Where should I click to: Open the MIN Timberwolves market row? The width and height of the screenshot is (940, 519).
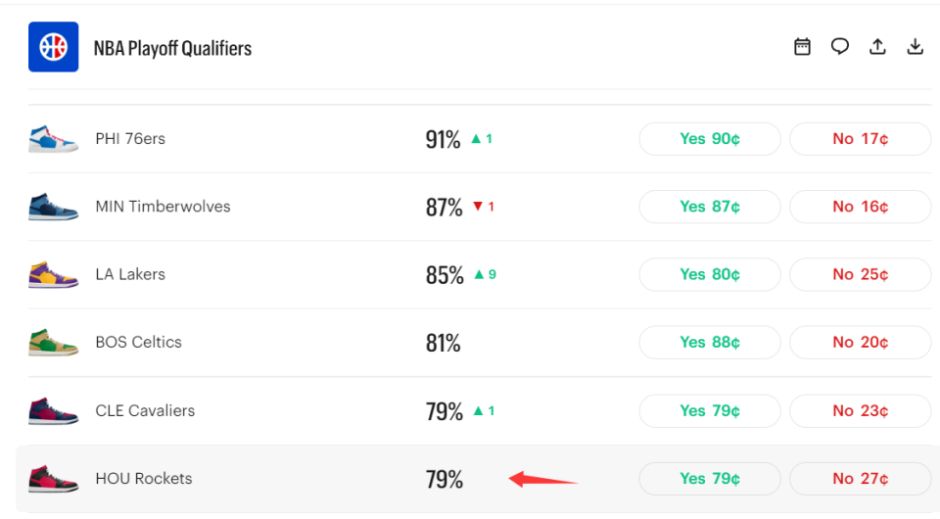pyautogui.click(x=480, y=207)
